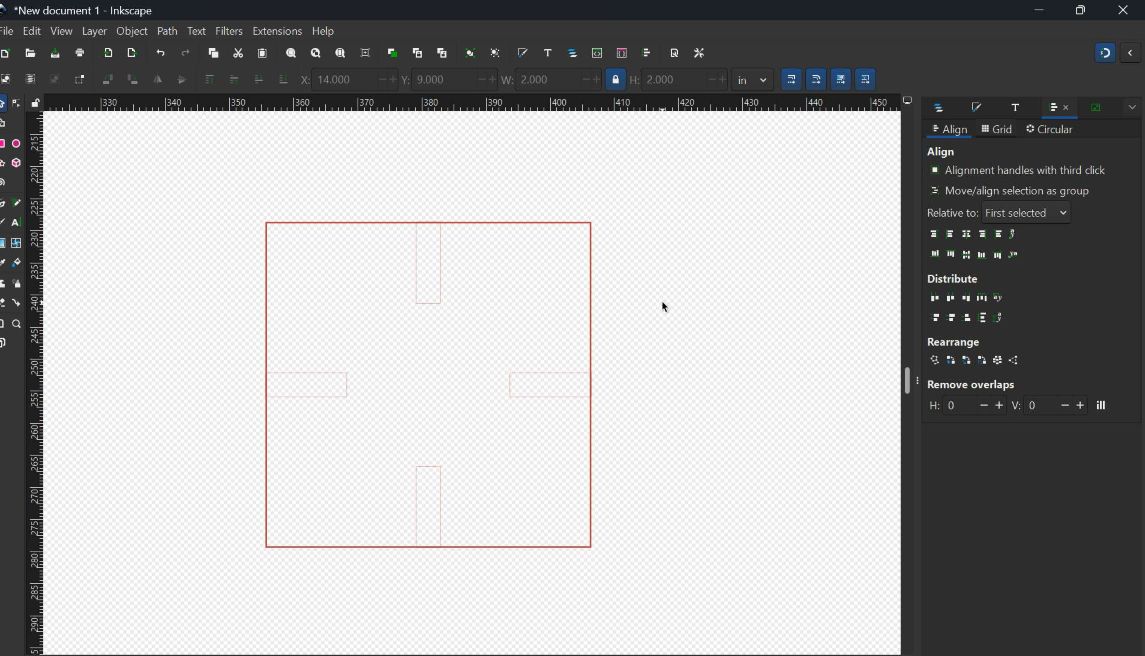Copy selection with the Copy icon
Screen dimensions: 1145x656
tap(213, 53)
